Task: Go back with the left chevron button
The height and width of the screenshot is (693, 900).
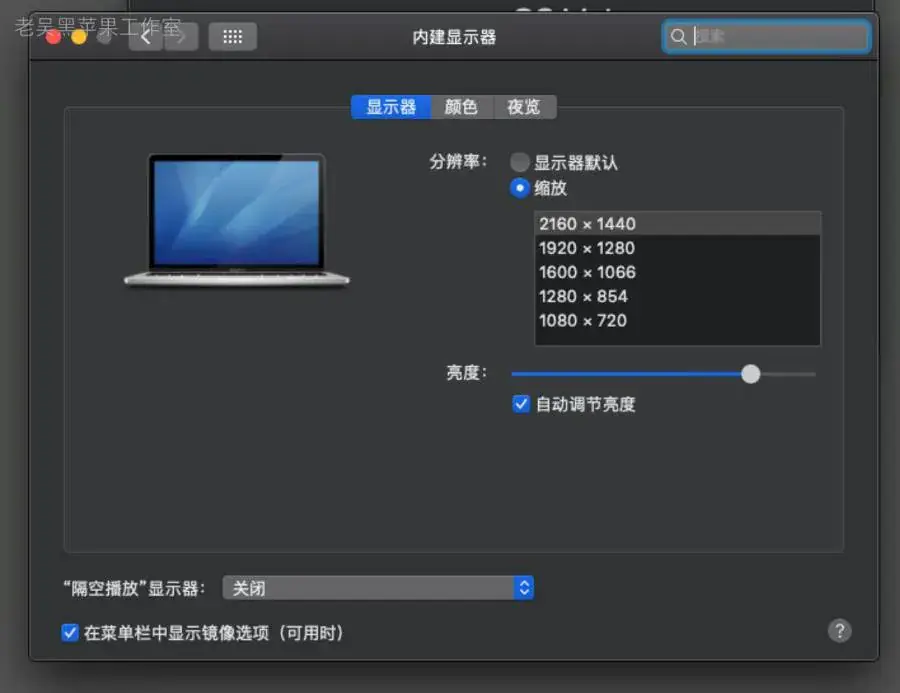Action: [x=145, y=37]
